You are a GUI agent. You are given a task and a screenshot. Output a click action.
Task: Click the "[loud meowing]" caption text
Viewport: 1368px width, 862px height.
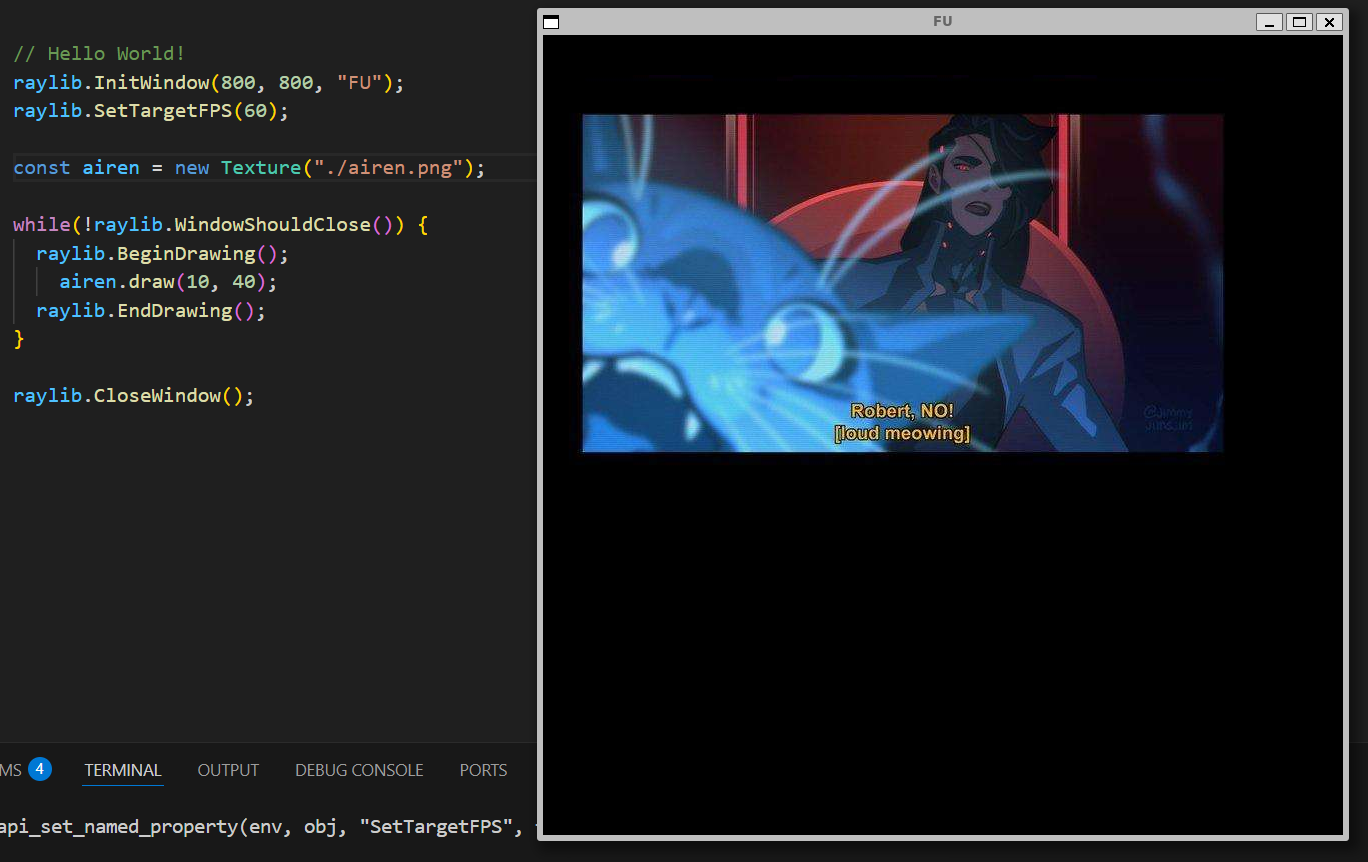[x=902, y=434]
